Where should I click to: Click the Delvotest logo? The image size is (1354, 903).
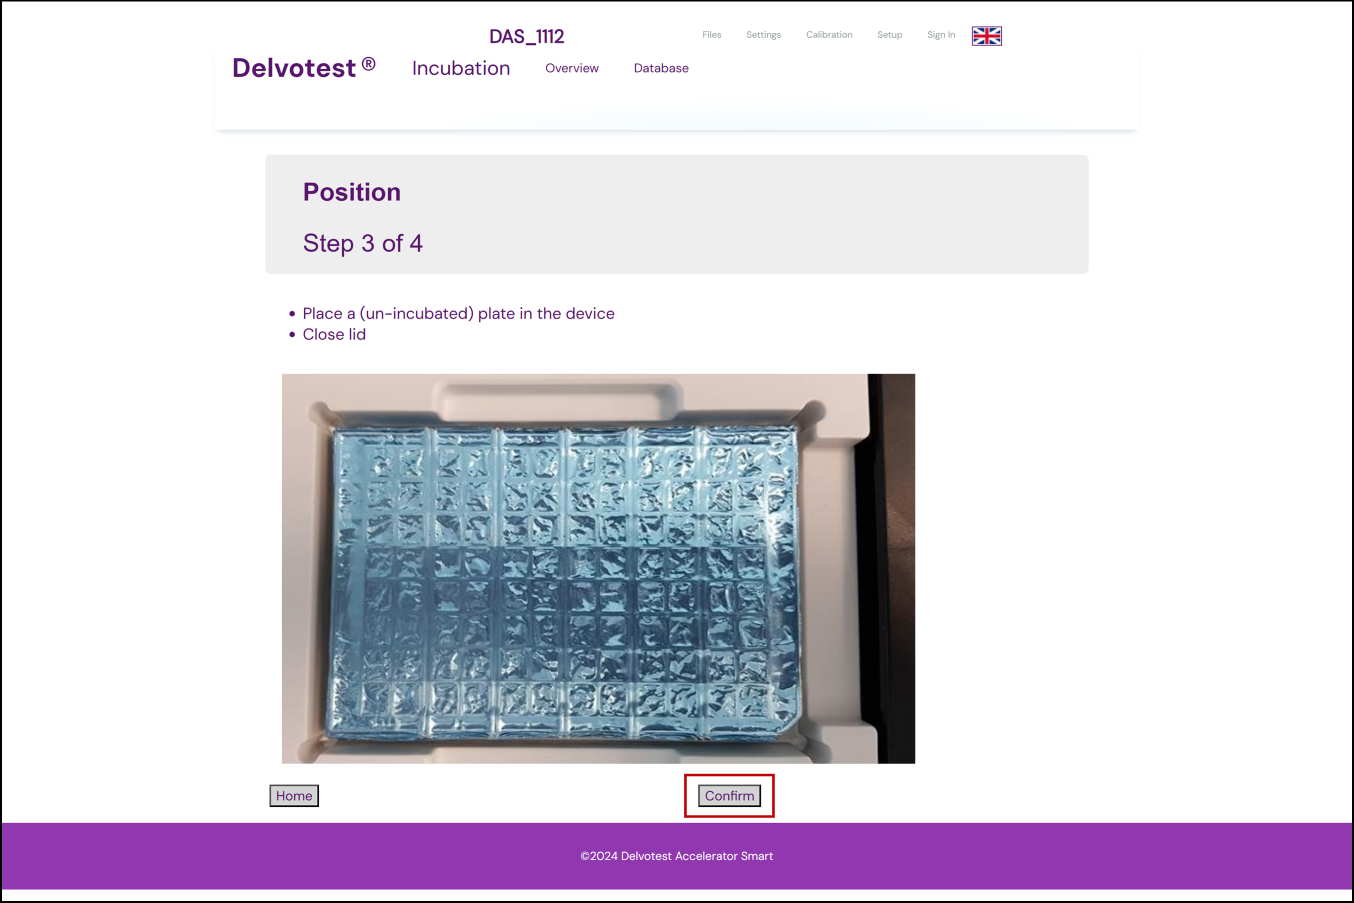click(304, 68)
